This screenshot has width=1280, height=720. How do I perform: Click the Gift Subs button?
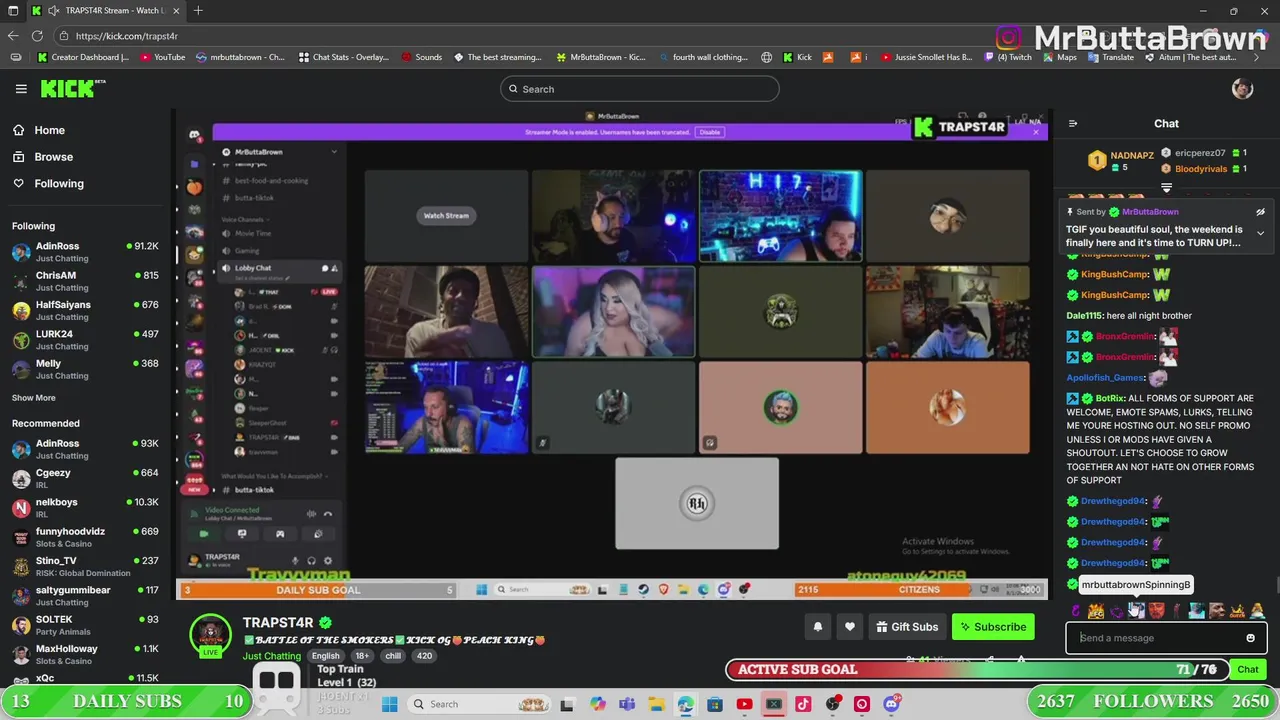pos(907,627)
